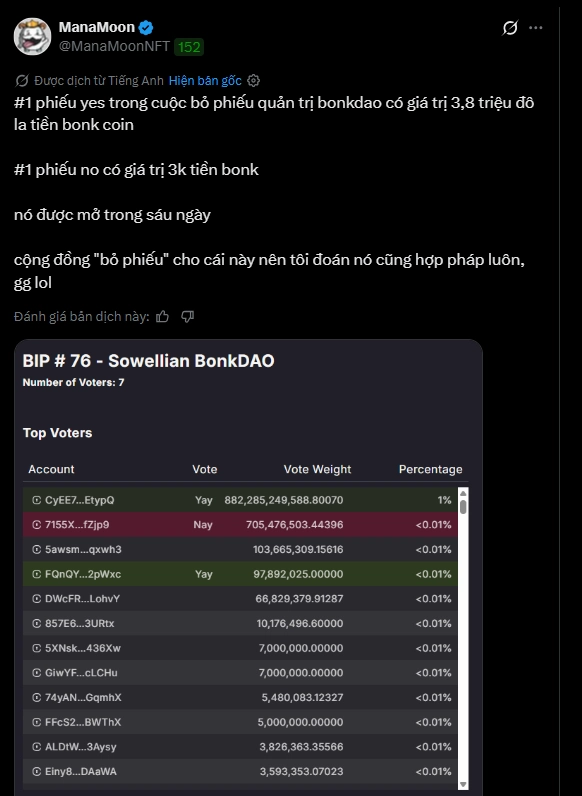Screen dimensions: 582x796
Task: Open translation settings gear icon
Action: pos(253,81)
